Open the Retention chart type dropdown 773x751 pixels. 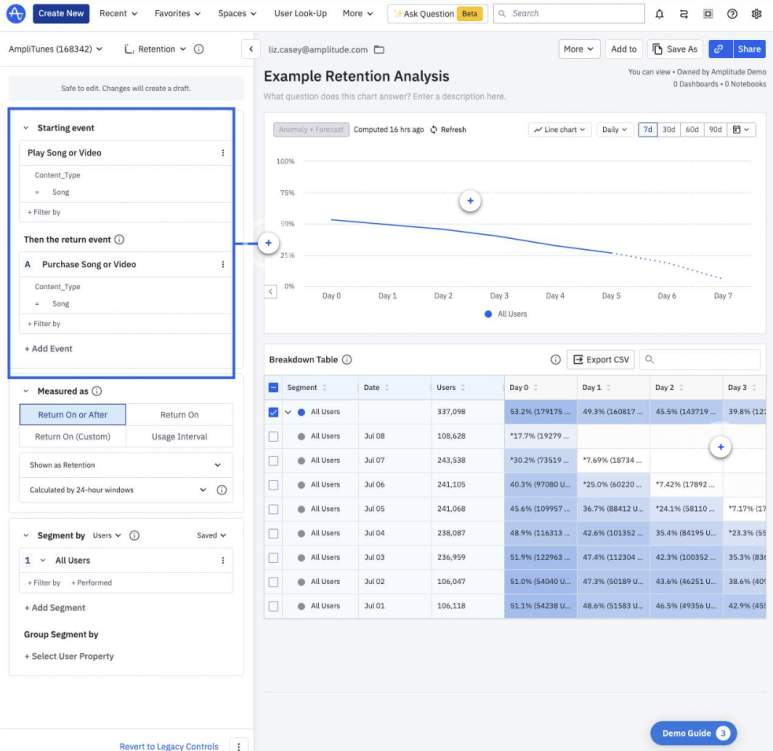point(155,49)
